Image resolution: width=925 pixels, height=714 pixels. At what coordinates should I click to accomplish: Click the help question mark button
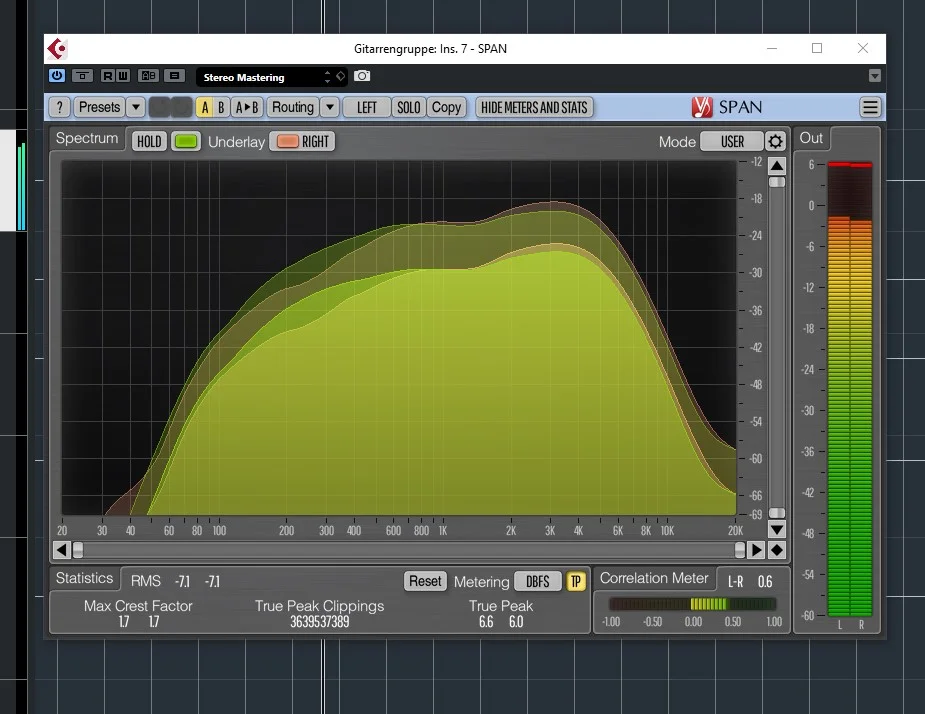60,107
